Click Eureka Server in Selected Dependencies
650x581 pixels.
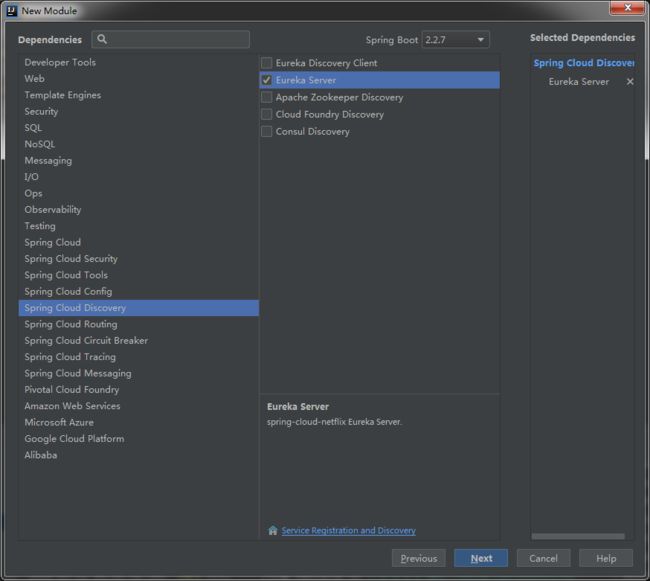click(x=579, y=82)
